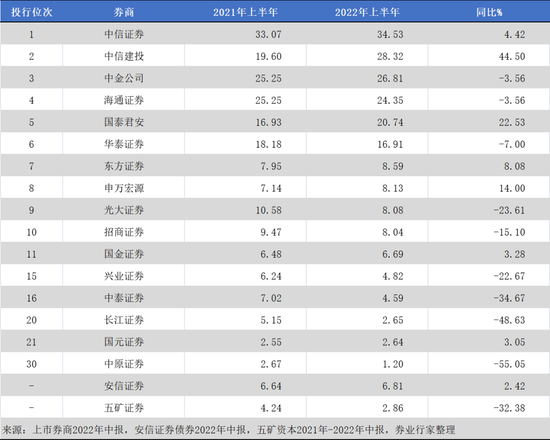The height and width of the screenshot is (440, 550).
Task: Select the 中信证券 cell
Action: click(x=124, y=34)
